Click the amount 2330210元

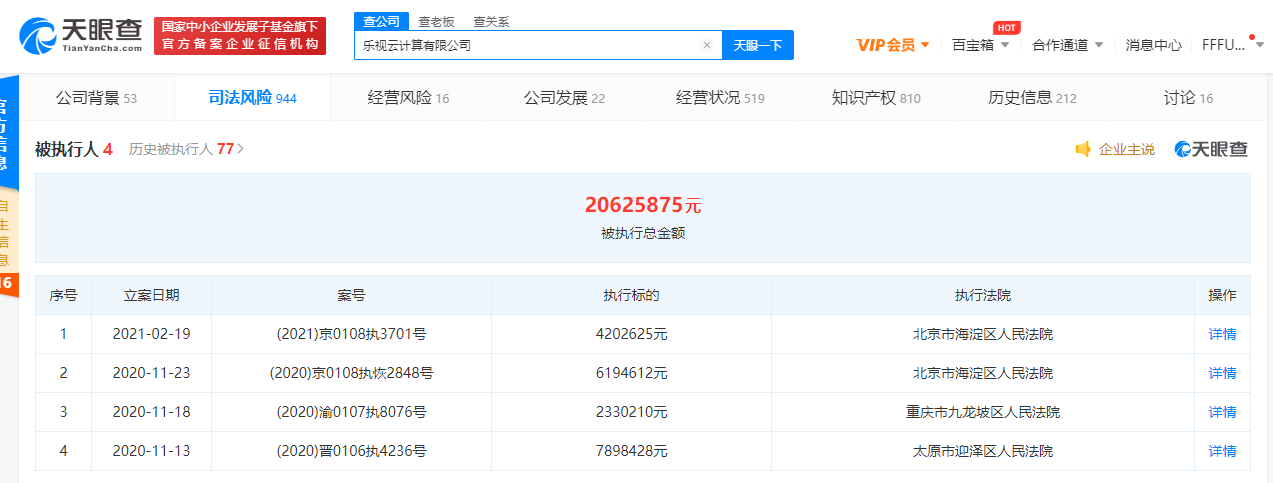(x=631, y=412)
